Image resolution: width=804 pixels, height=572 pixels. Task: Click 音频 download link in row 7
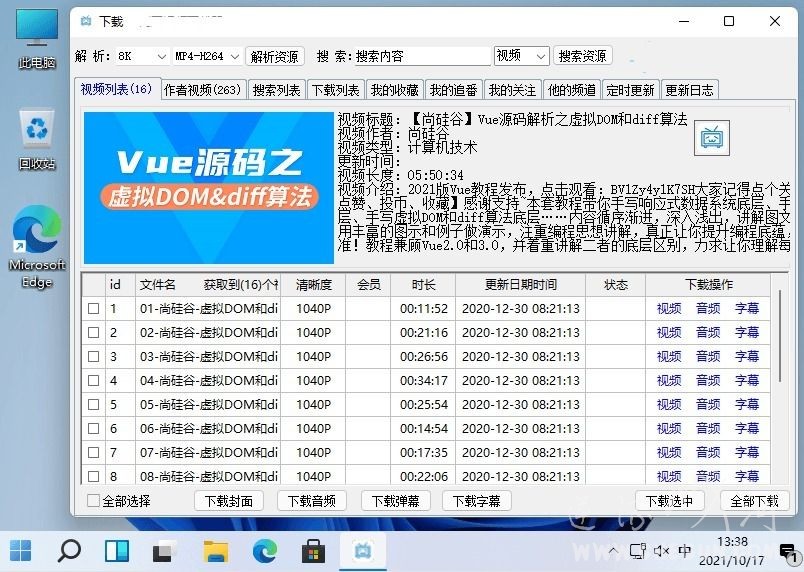(x=708, y=453)
